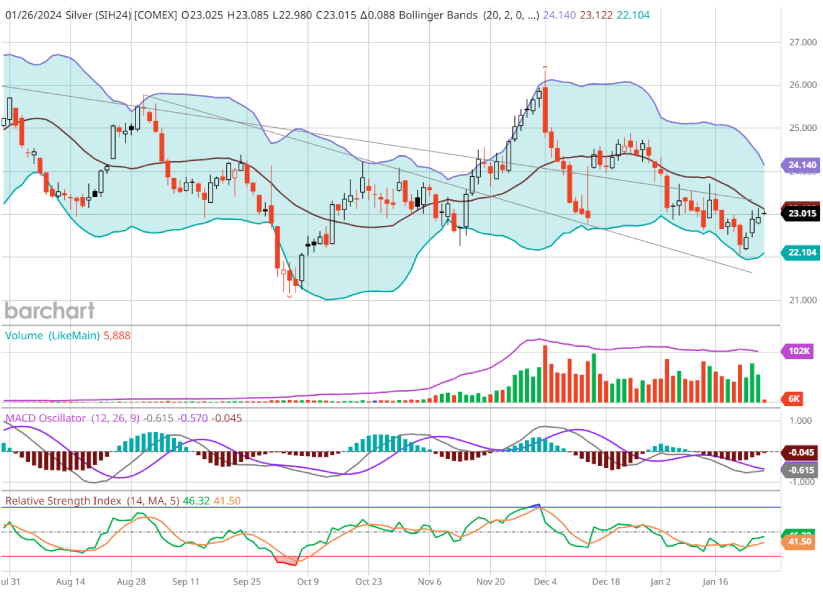823x592 pixels.
Task: Select the 24.140 upper band price tag
Action: pyautogui.click(x=801, y=164)
